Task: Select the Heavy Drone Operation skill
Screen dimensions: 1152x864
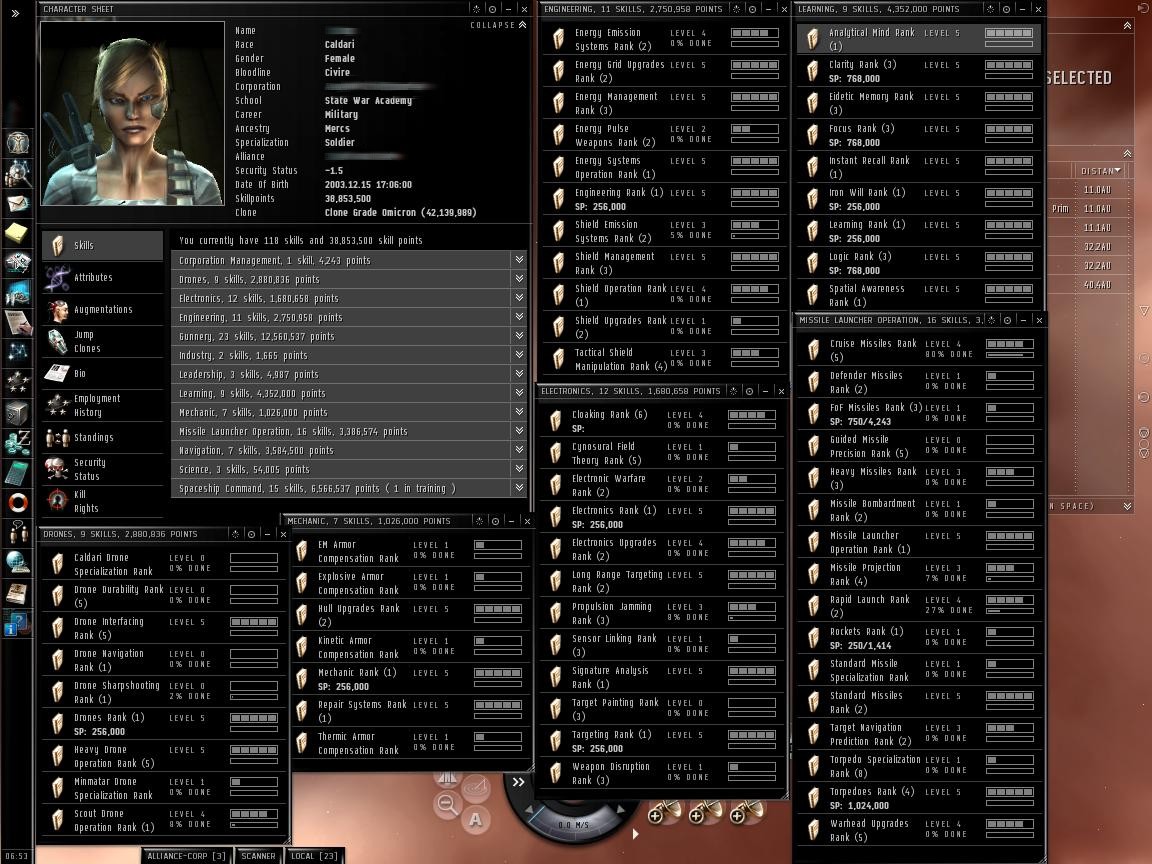Action: click(164, 757)
